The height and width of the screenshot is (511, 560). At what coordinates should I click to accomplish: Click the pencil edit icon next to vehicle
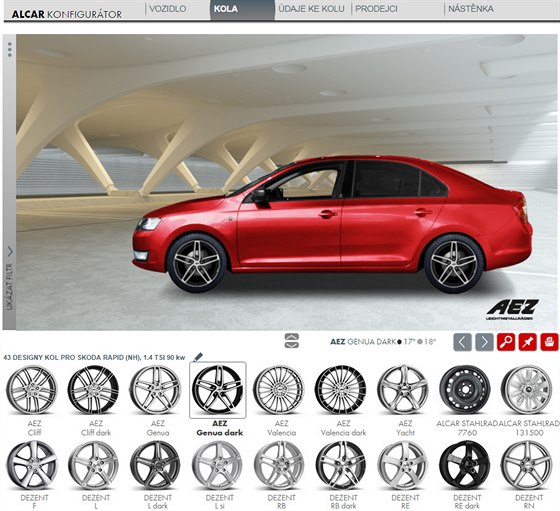pyautogui.click(x=198, y=357)
